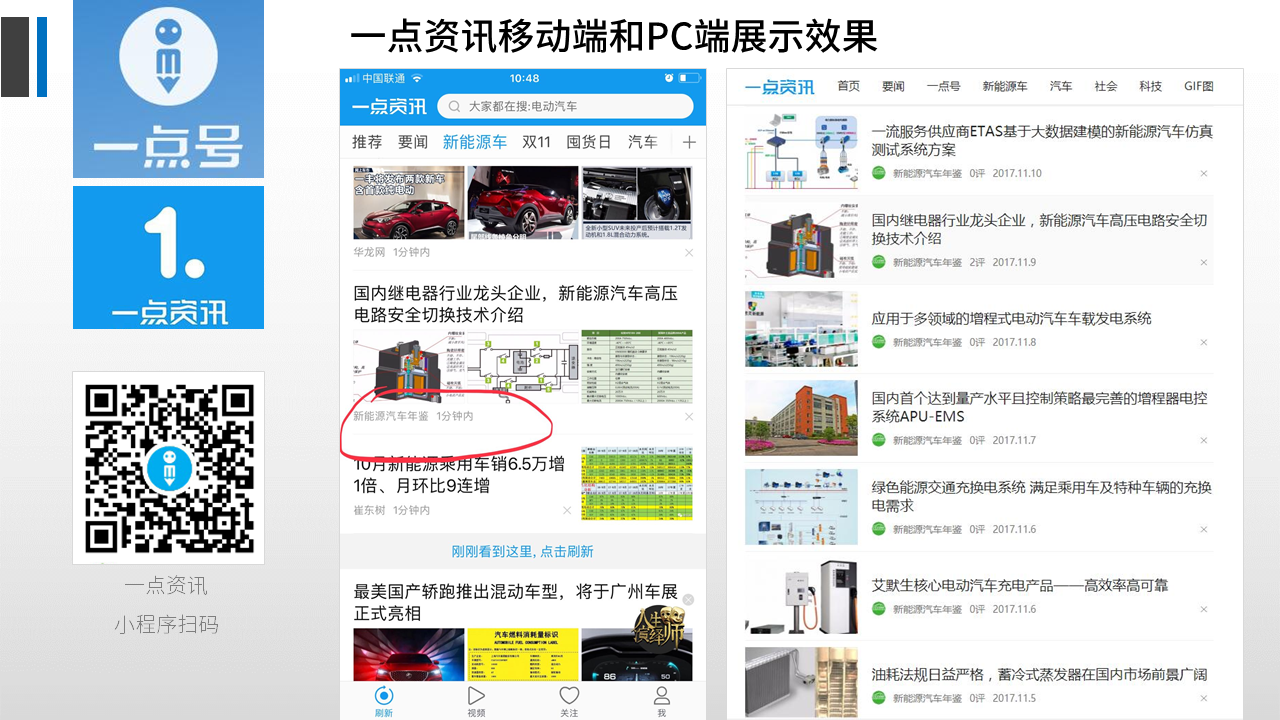Open PC article 绿色能源交通充换电系统
The image size is (1280, 720).
click(1041, 496)
